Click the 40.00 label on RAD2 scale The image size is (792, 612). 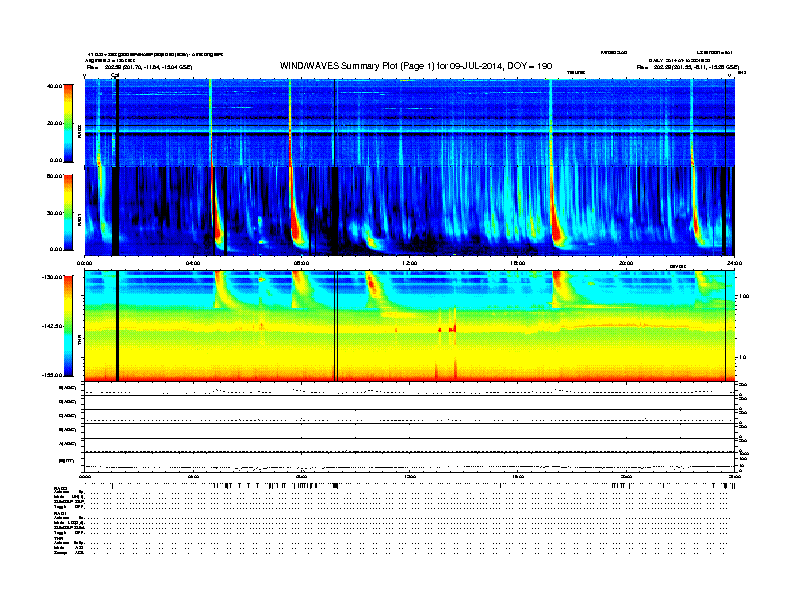pos(54,86)
